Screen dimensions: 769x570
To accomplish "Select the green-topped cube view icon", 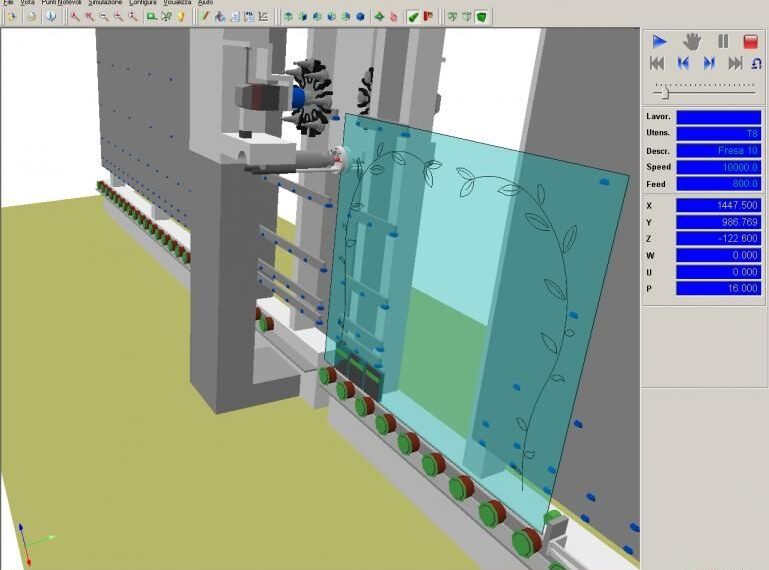I will (288, 17).
